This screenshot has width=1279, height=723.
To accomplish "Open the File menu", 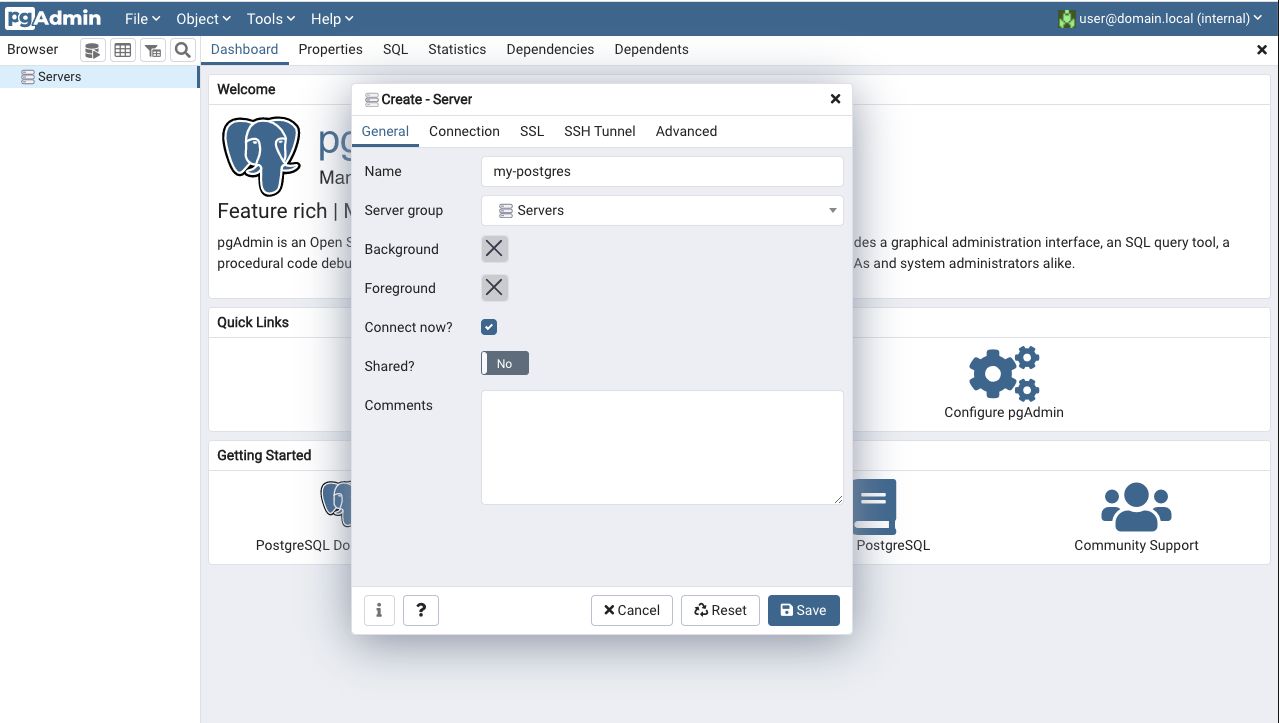I will pos(143,18).
